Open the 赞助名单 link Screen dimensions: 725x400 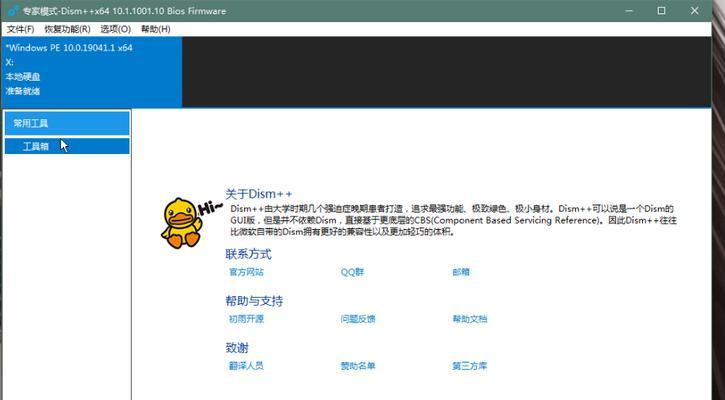pyautogui.click(x=358, y=366)
